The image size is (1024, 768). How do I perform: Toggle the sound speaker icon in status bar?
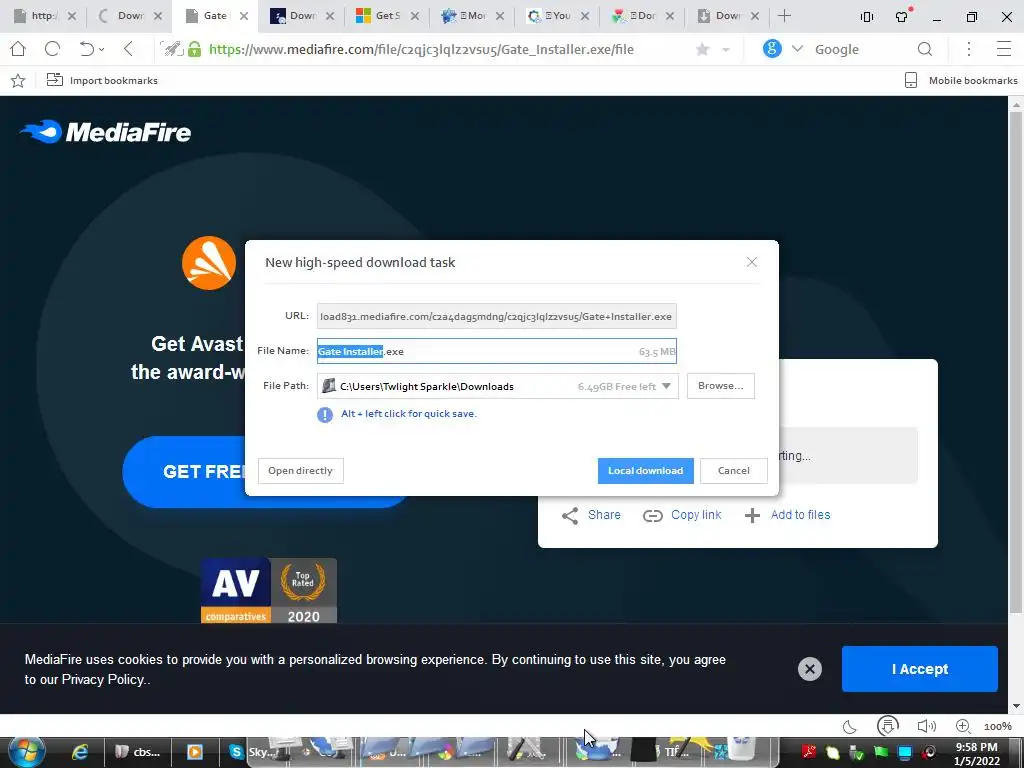tap(926, 726)
